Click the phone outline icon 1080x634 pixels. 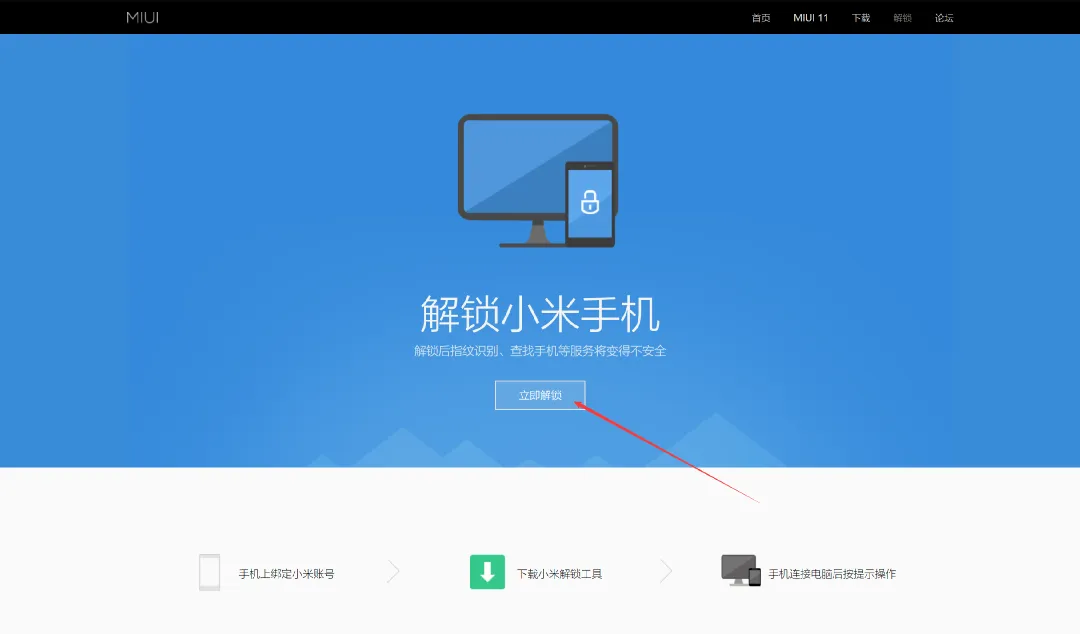(209, 573)
